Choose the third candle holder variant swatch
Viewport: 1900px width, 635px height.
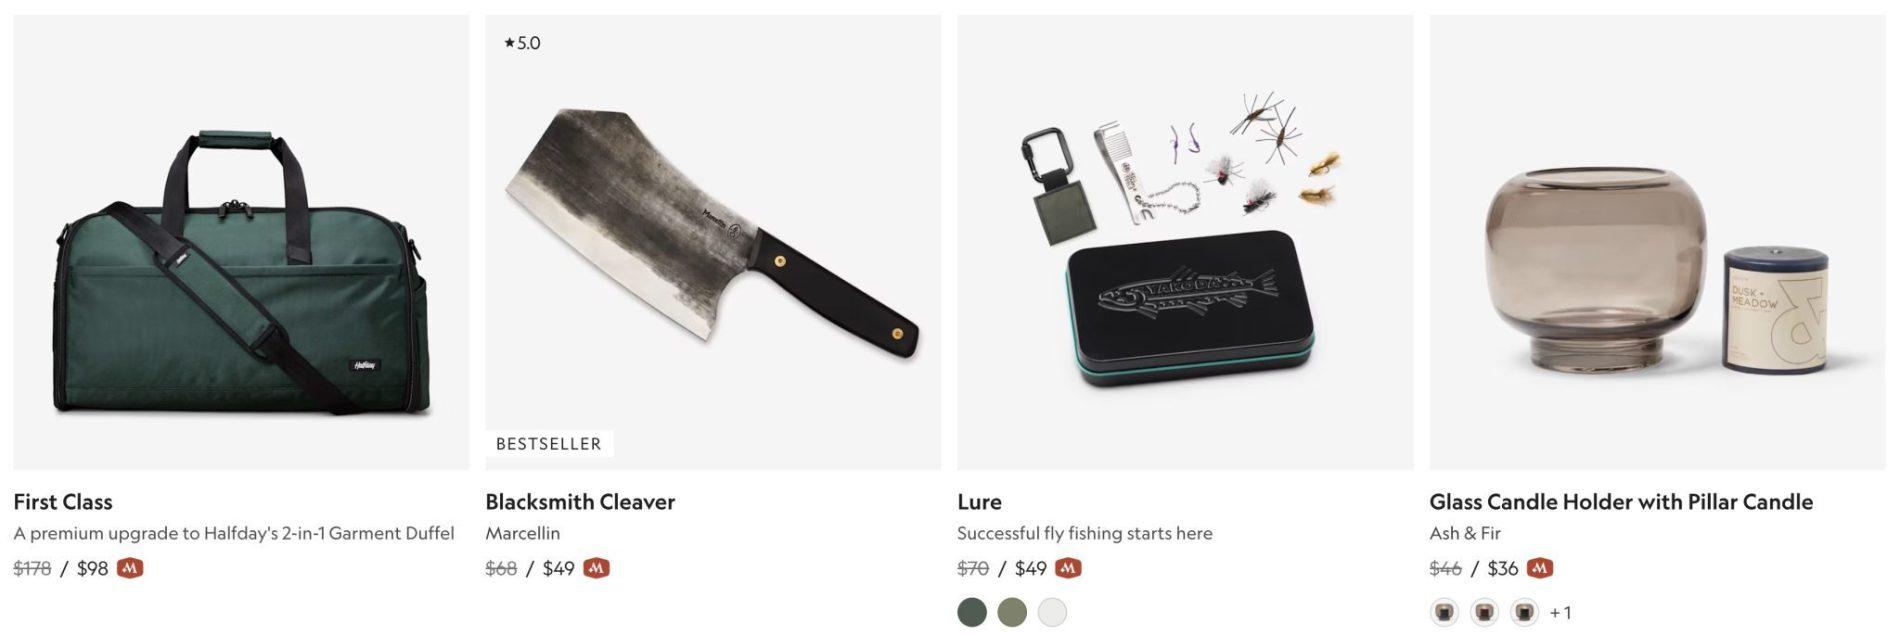[x=1524, y=612]
